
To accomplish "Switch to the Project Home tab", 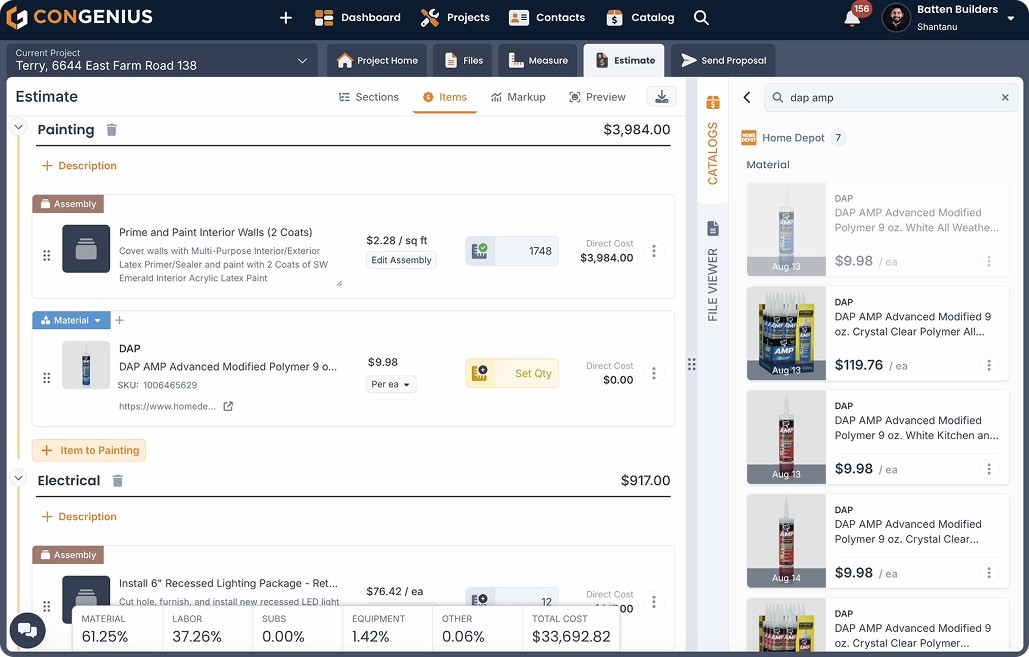I will [x=377, y=60].
